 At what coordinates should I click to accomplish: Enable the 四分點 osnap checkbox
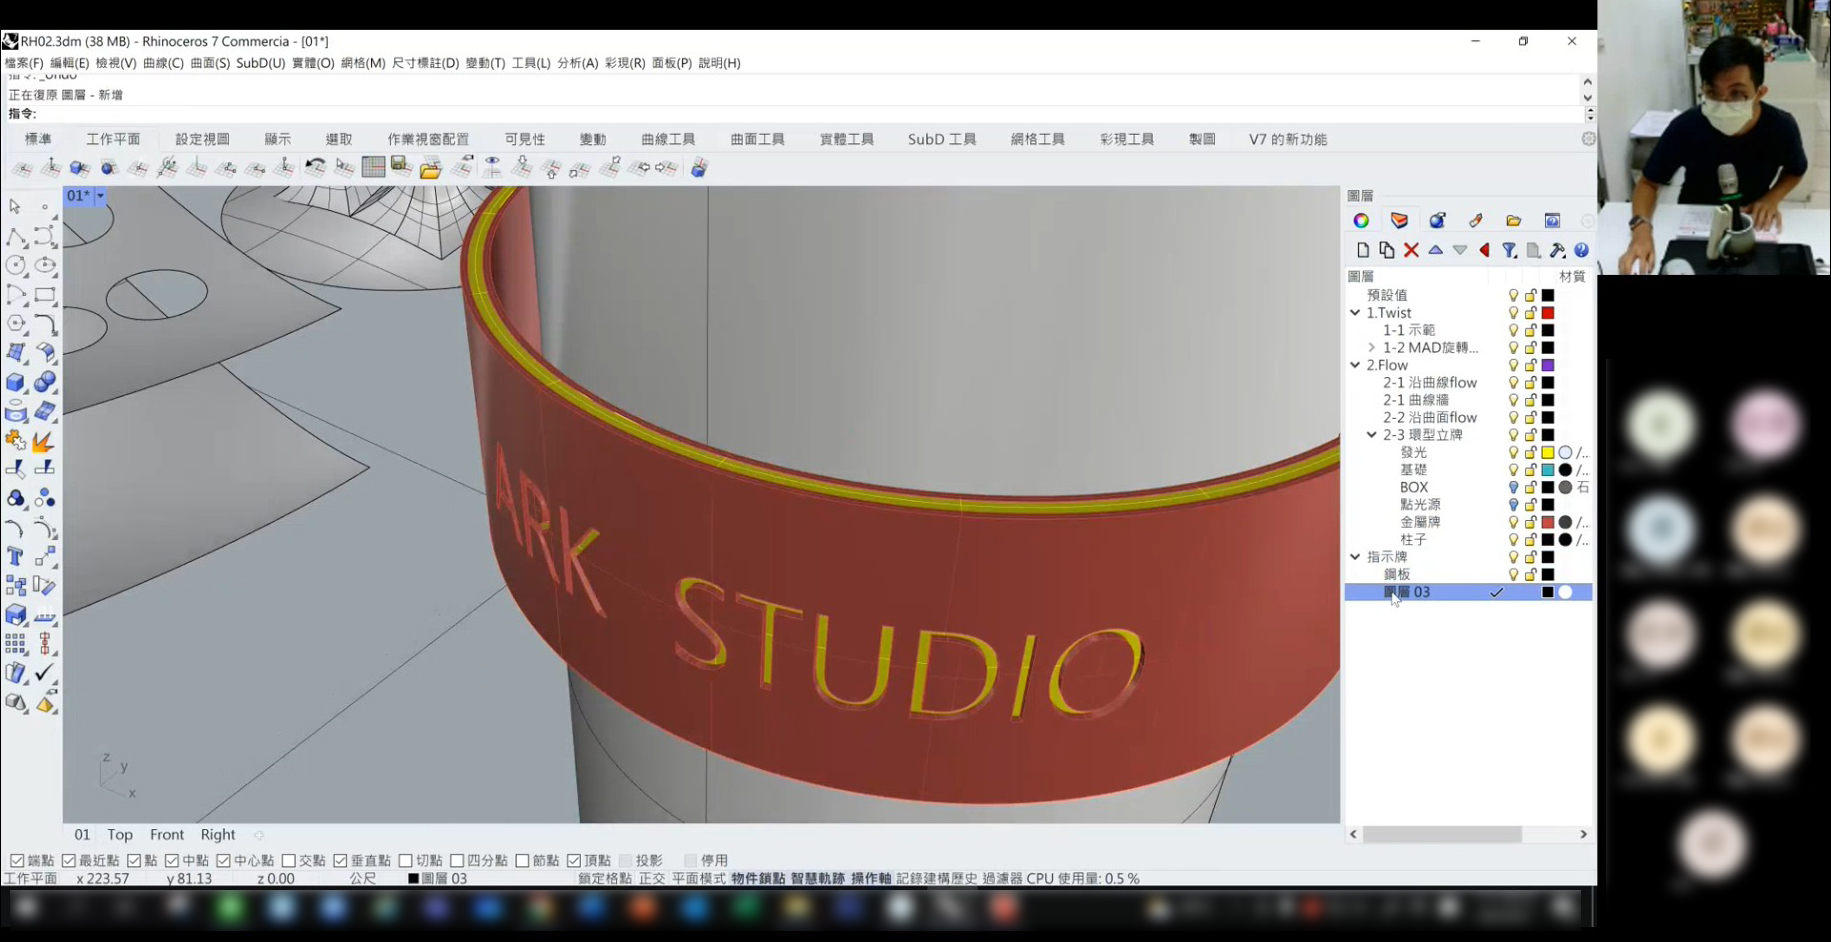click(457, 860)
